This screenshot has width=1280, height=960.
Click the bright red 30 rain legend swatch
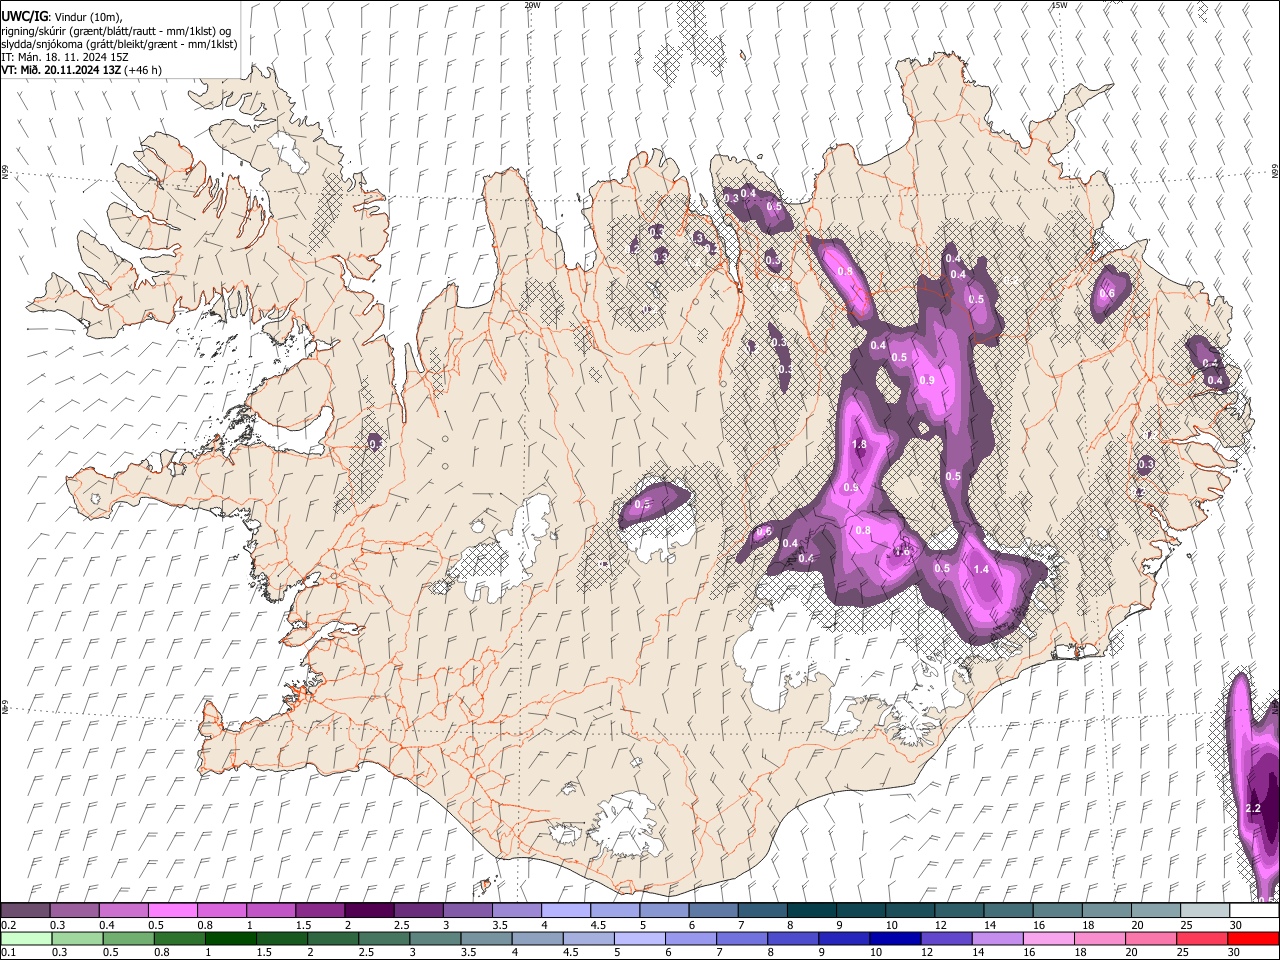pyautogui.click(x=1253, y=939)
